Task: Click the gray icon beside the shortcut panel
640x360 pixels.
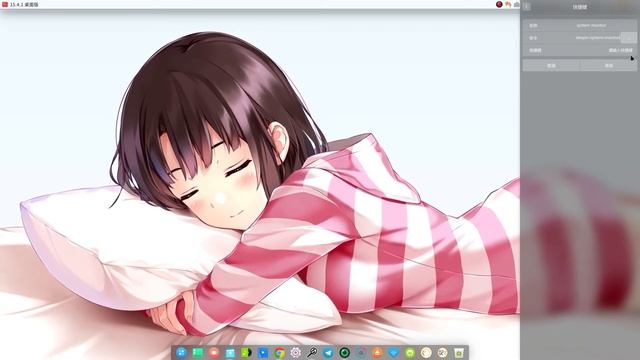Action: (x=516, y=4)
